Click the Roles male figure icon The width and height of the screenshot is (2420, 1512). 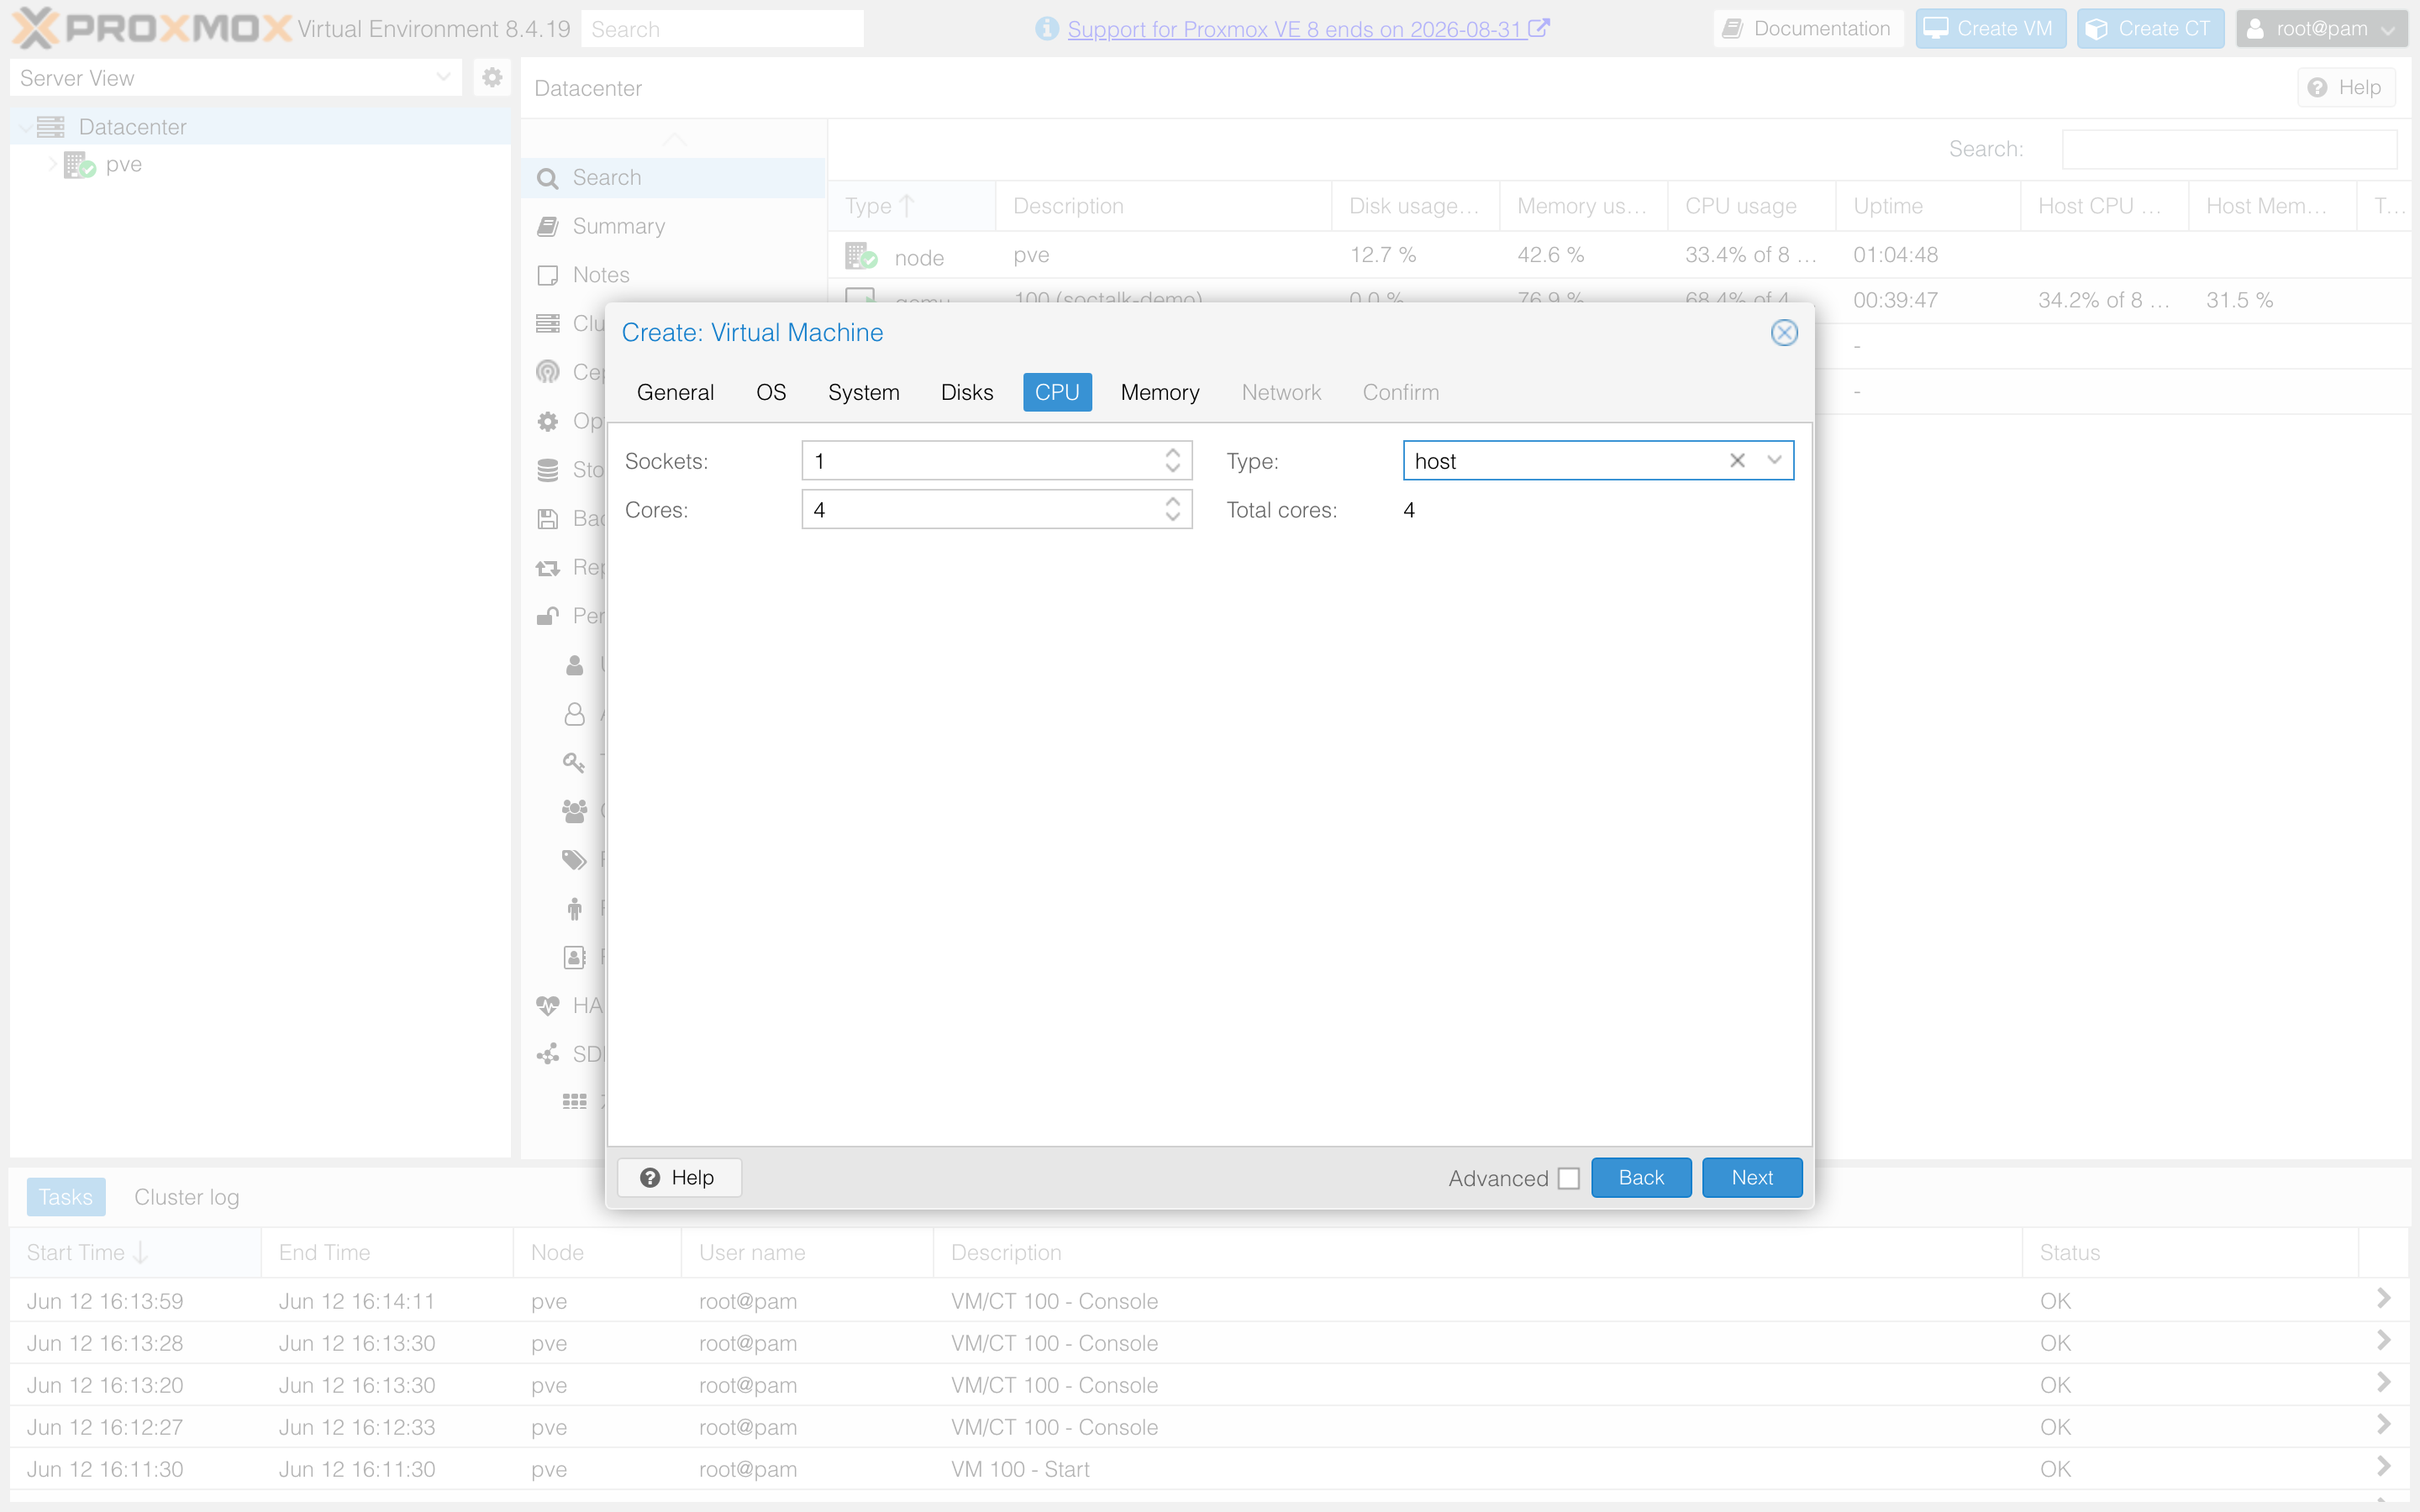tap(574, 908)
